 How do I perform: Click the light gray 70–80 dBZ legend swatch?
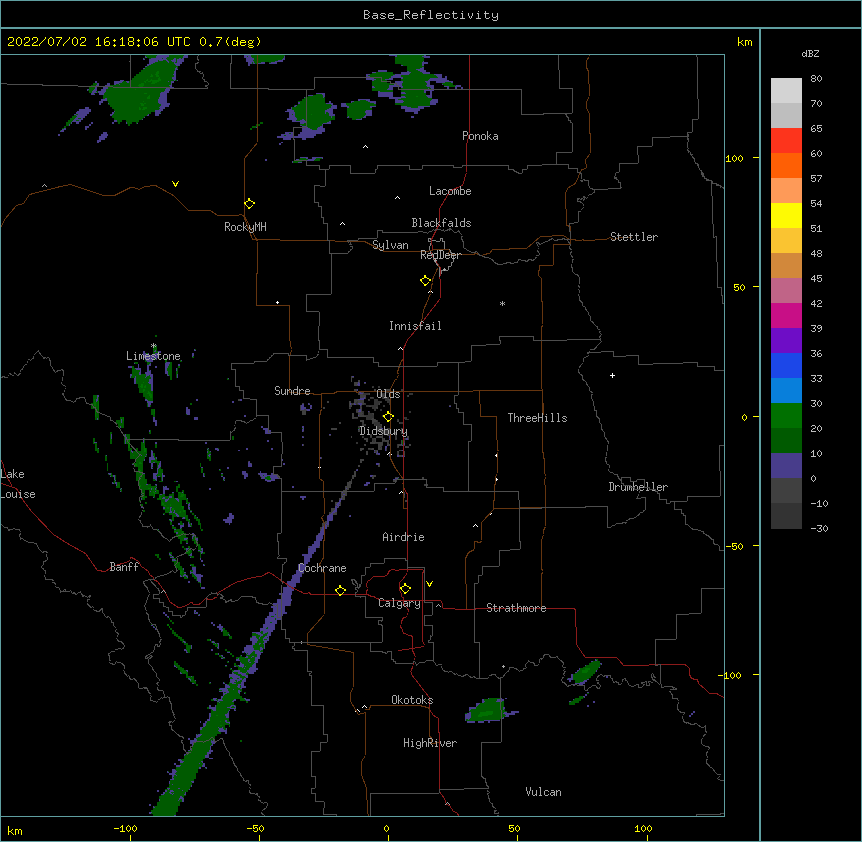(x=786, y=91)
